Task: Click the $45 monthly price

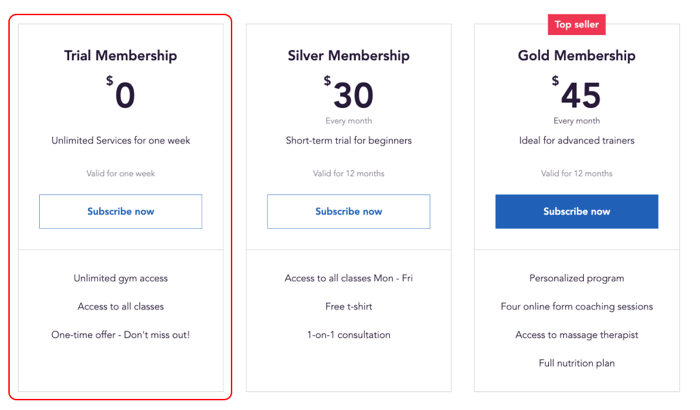Action: [576, 93]
